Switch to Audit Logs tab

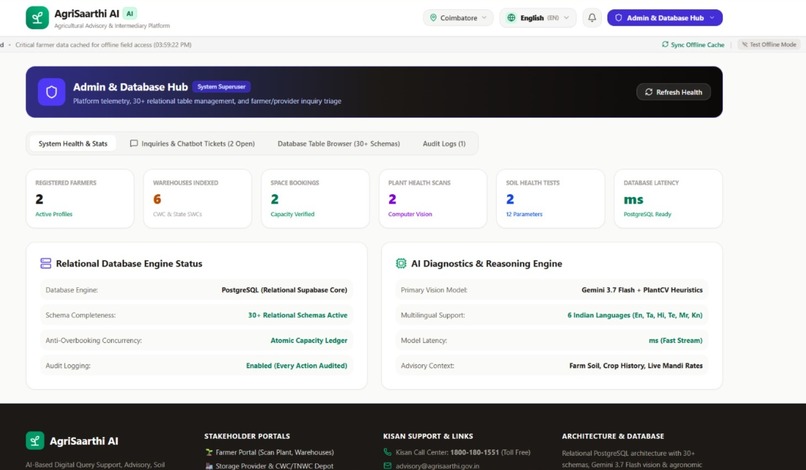tap(444, 143)
